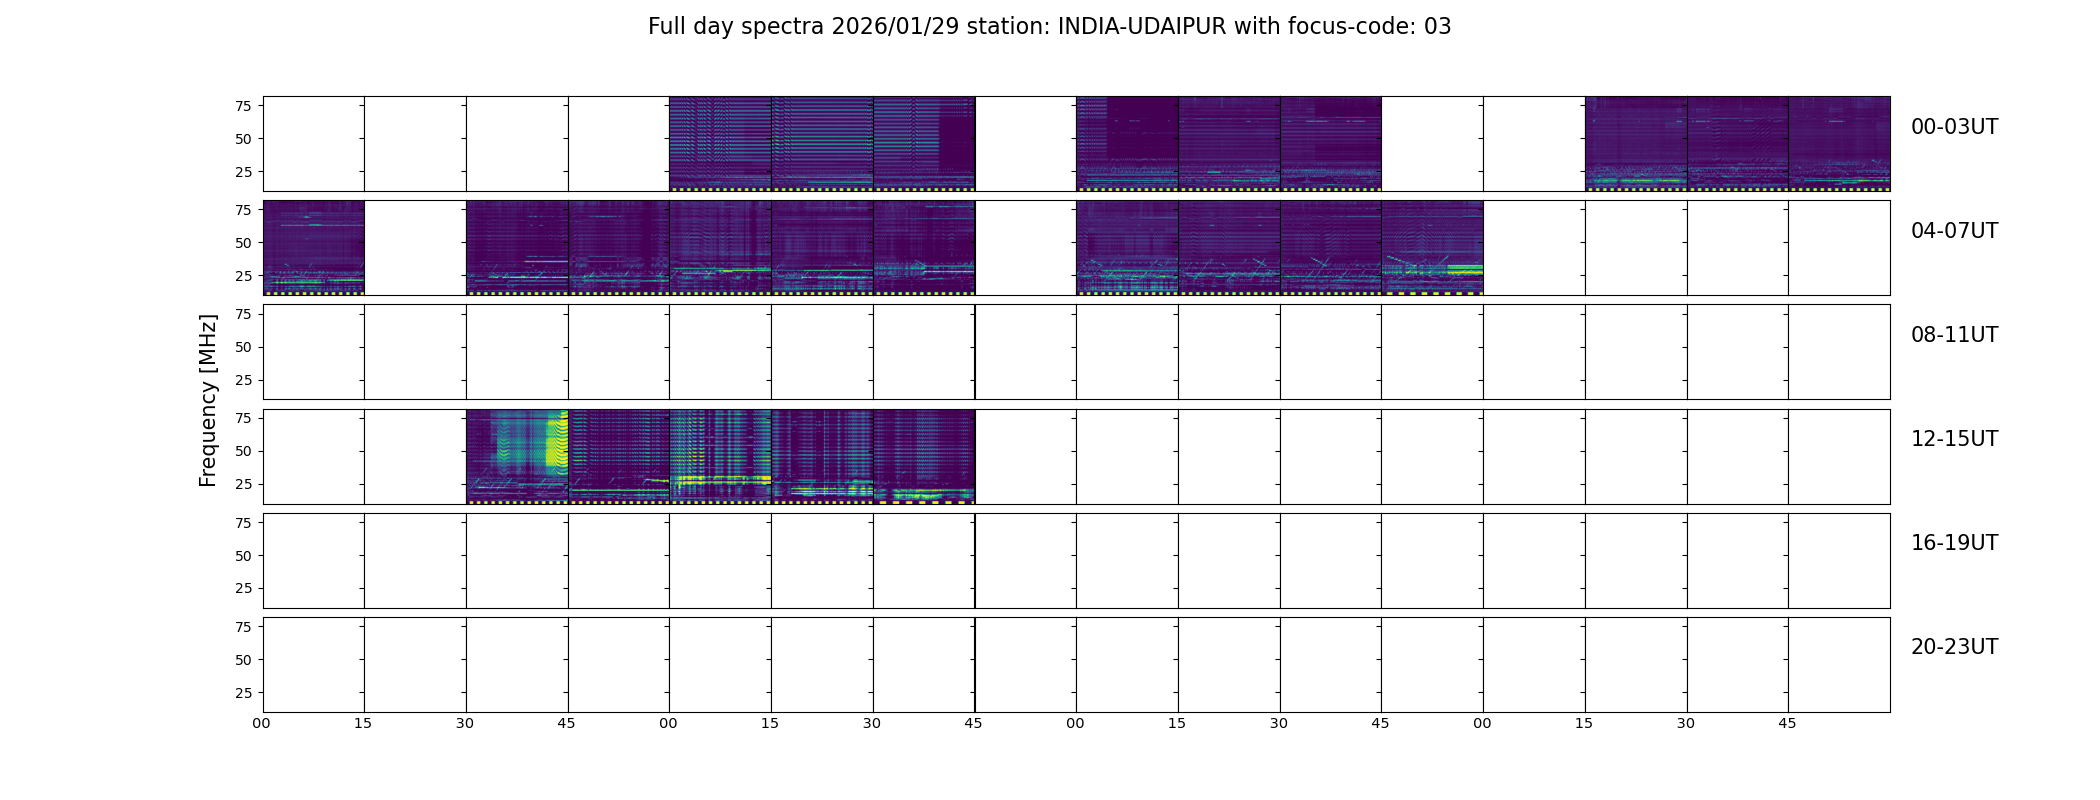2100x800 pixels.
Task: Select the '16-19UT' row label
Action: pyautogui.click(x=1954, y=543)
